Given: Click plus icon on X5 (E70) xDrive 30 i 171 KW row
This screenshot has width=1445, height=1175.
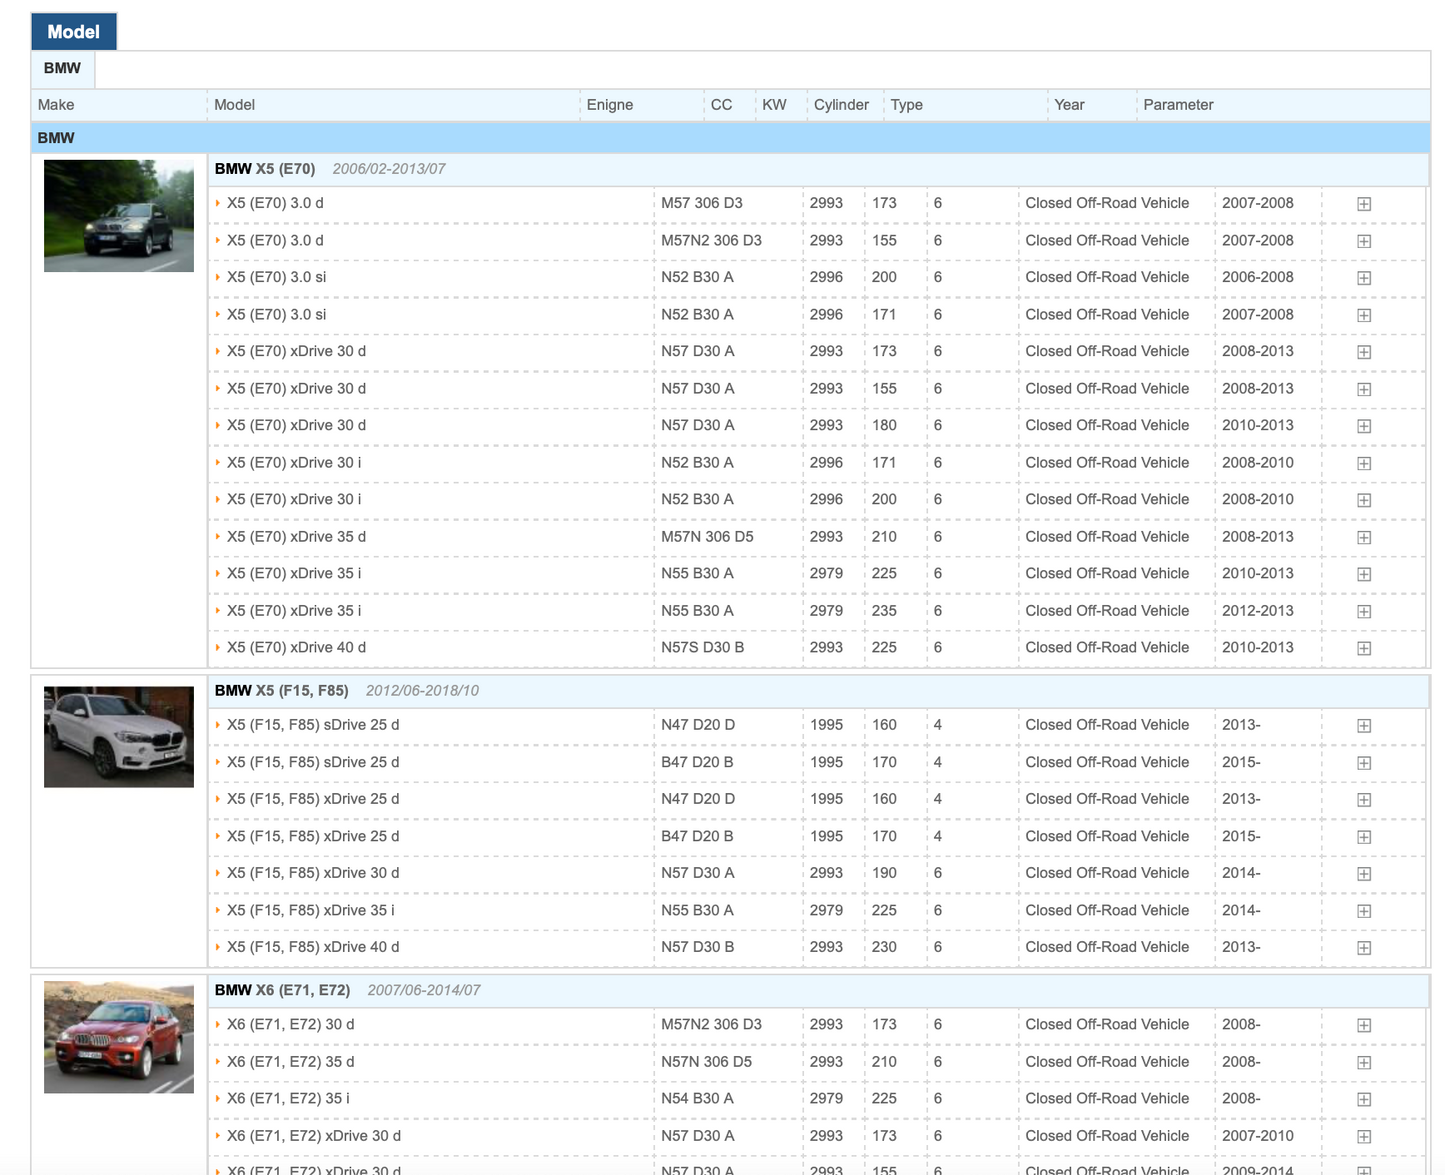Looking at the screenshot, I should coord(1363,463).
